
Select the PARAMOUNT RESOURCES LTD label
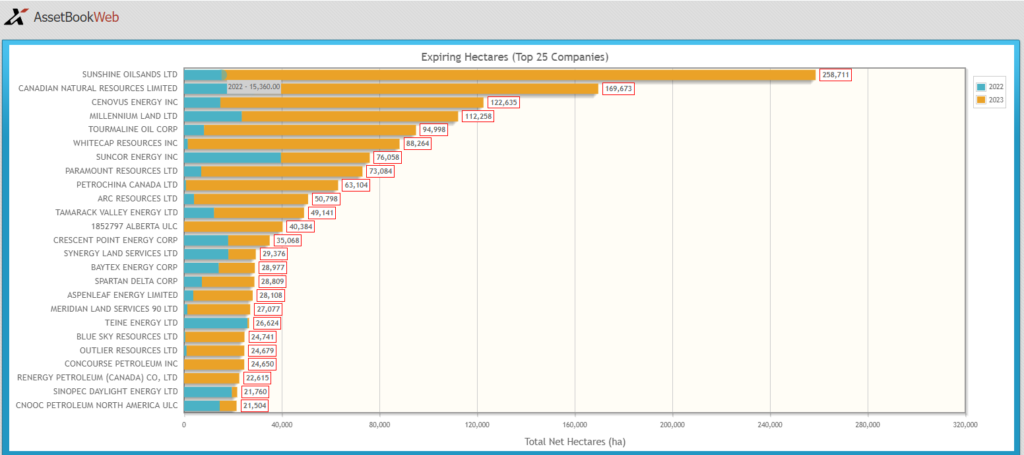(x=121, y=171)
